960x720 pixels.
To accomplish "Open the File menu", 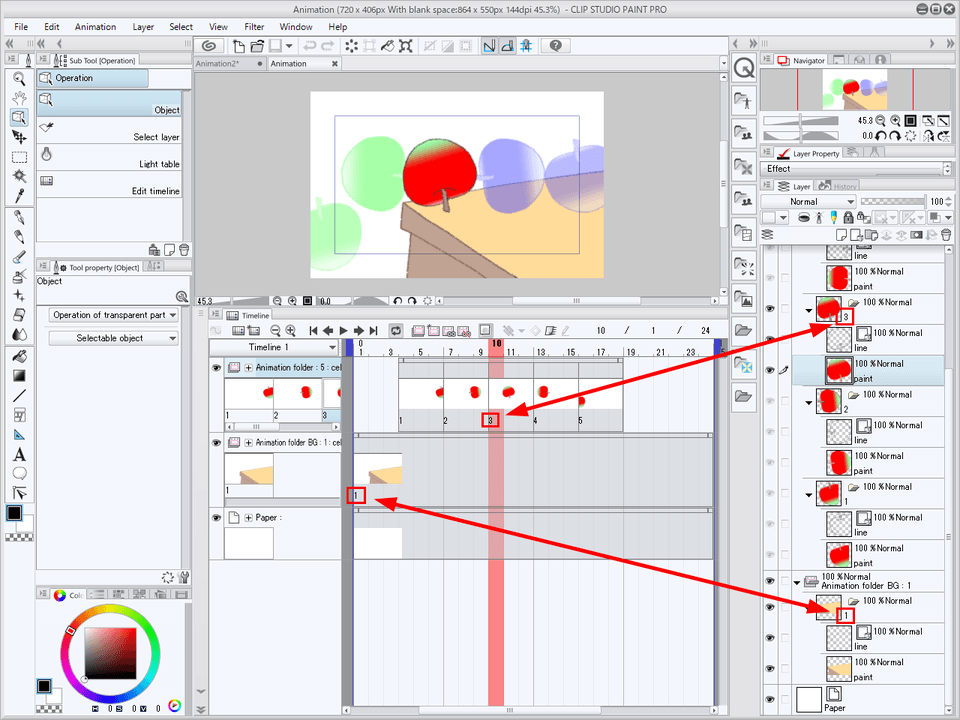I will point(21,27).
